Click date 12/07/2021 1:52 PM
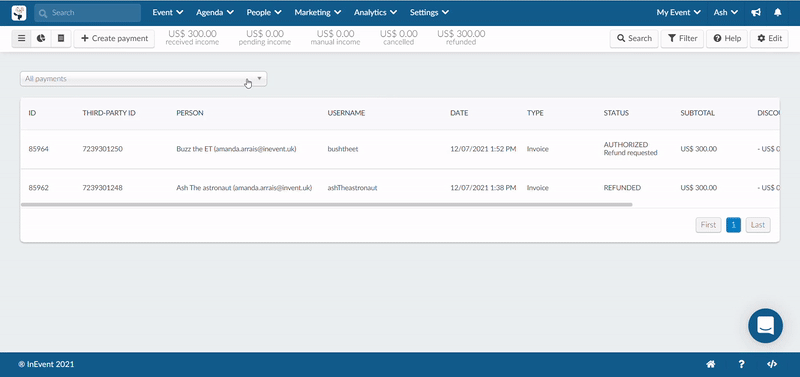Viewport: 800px width, 377px height. pos(483,149)
